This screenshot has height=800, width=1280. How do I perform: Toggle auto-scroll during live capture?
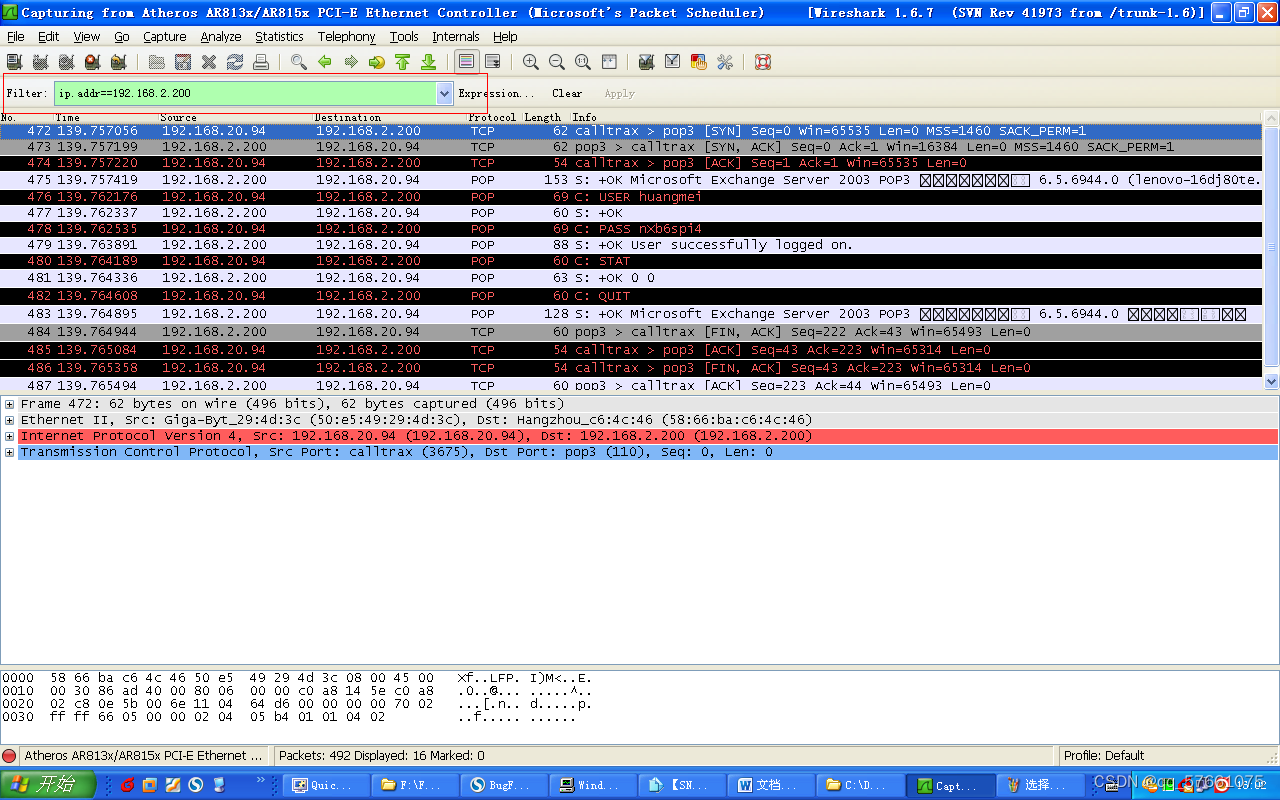492,62
